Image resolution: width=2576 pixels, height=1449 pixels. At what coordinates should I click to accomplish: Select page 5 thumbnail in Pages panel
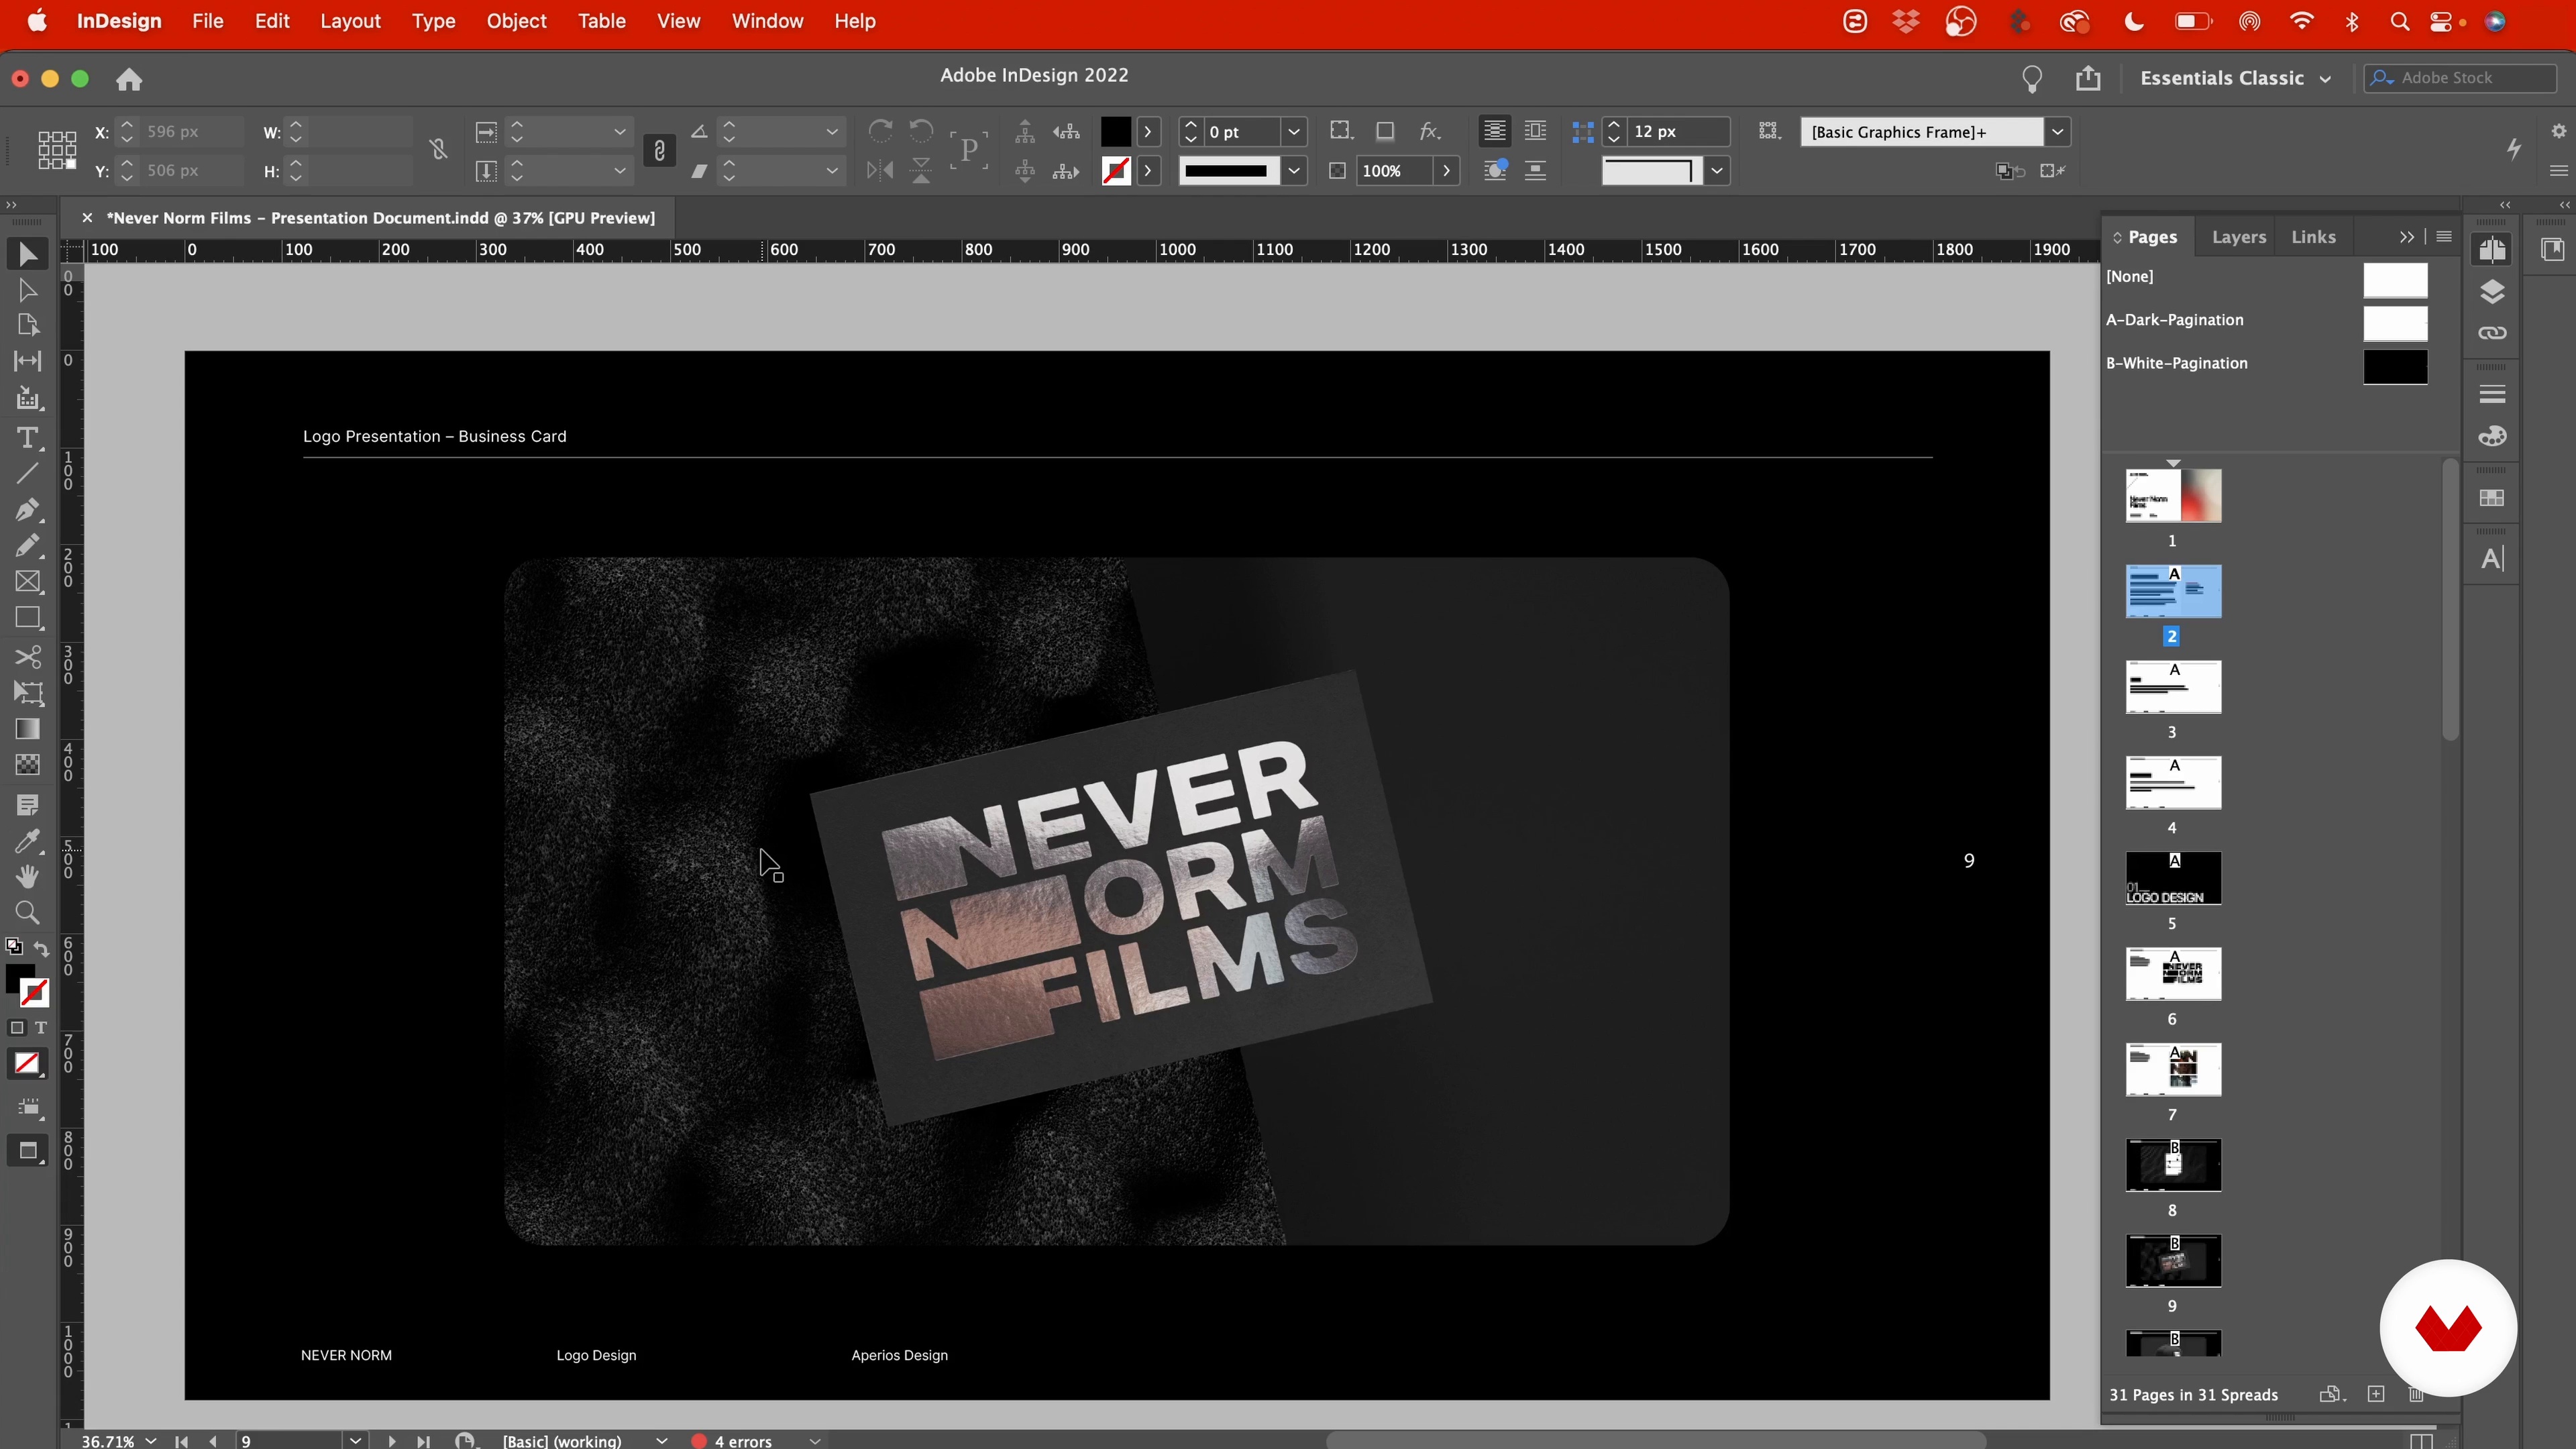(x=2173, y=878)
